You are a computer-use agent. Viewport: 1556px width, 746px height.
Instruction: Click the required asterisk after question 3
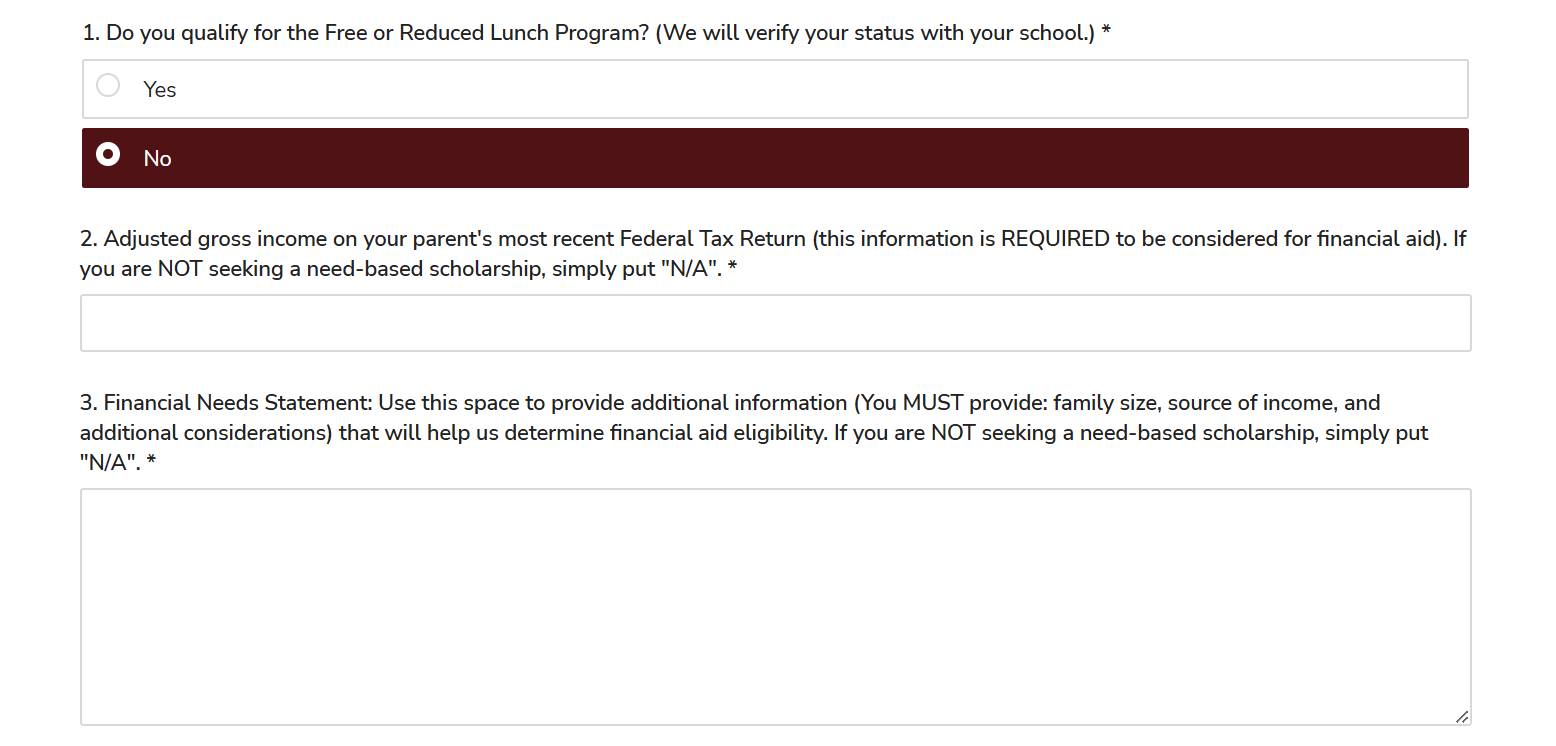[151, 464]
